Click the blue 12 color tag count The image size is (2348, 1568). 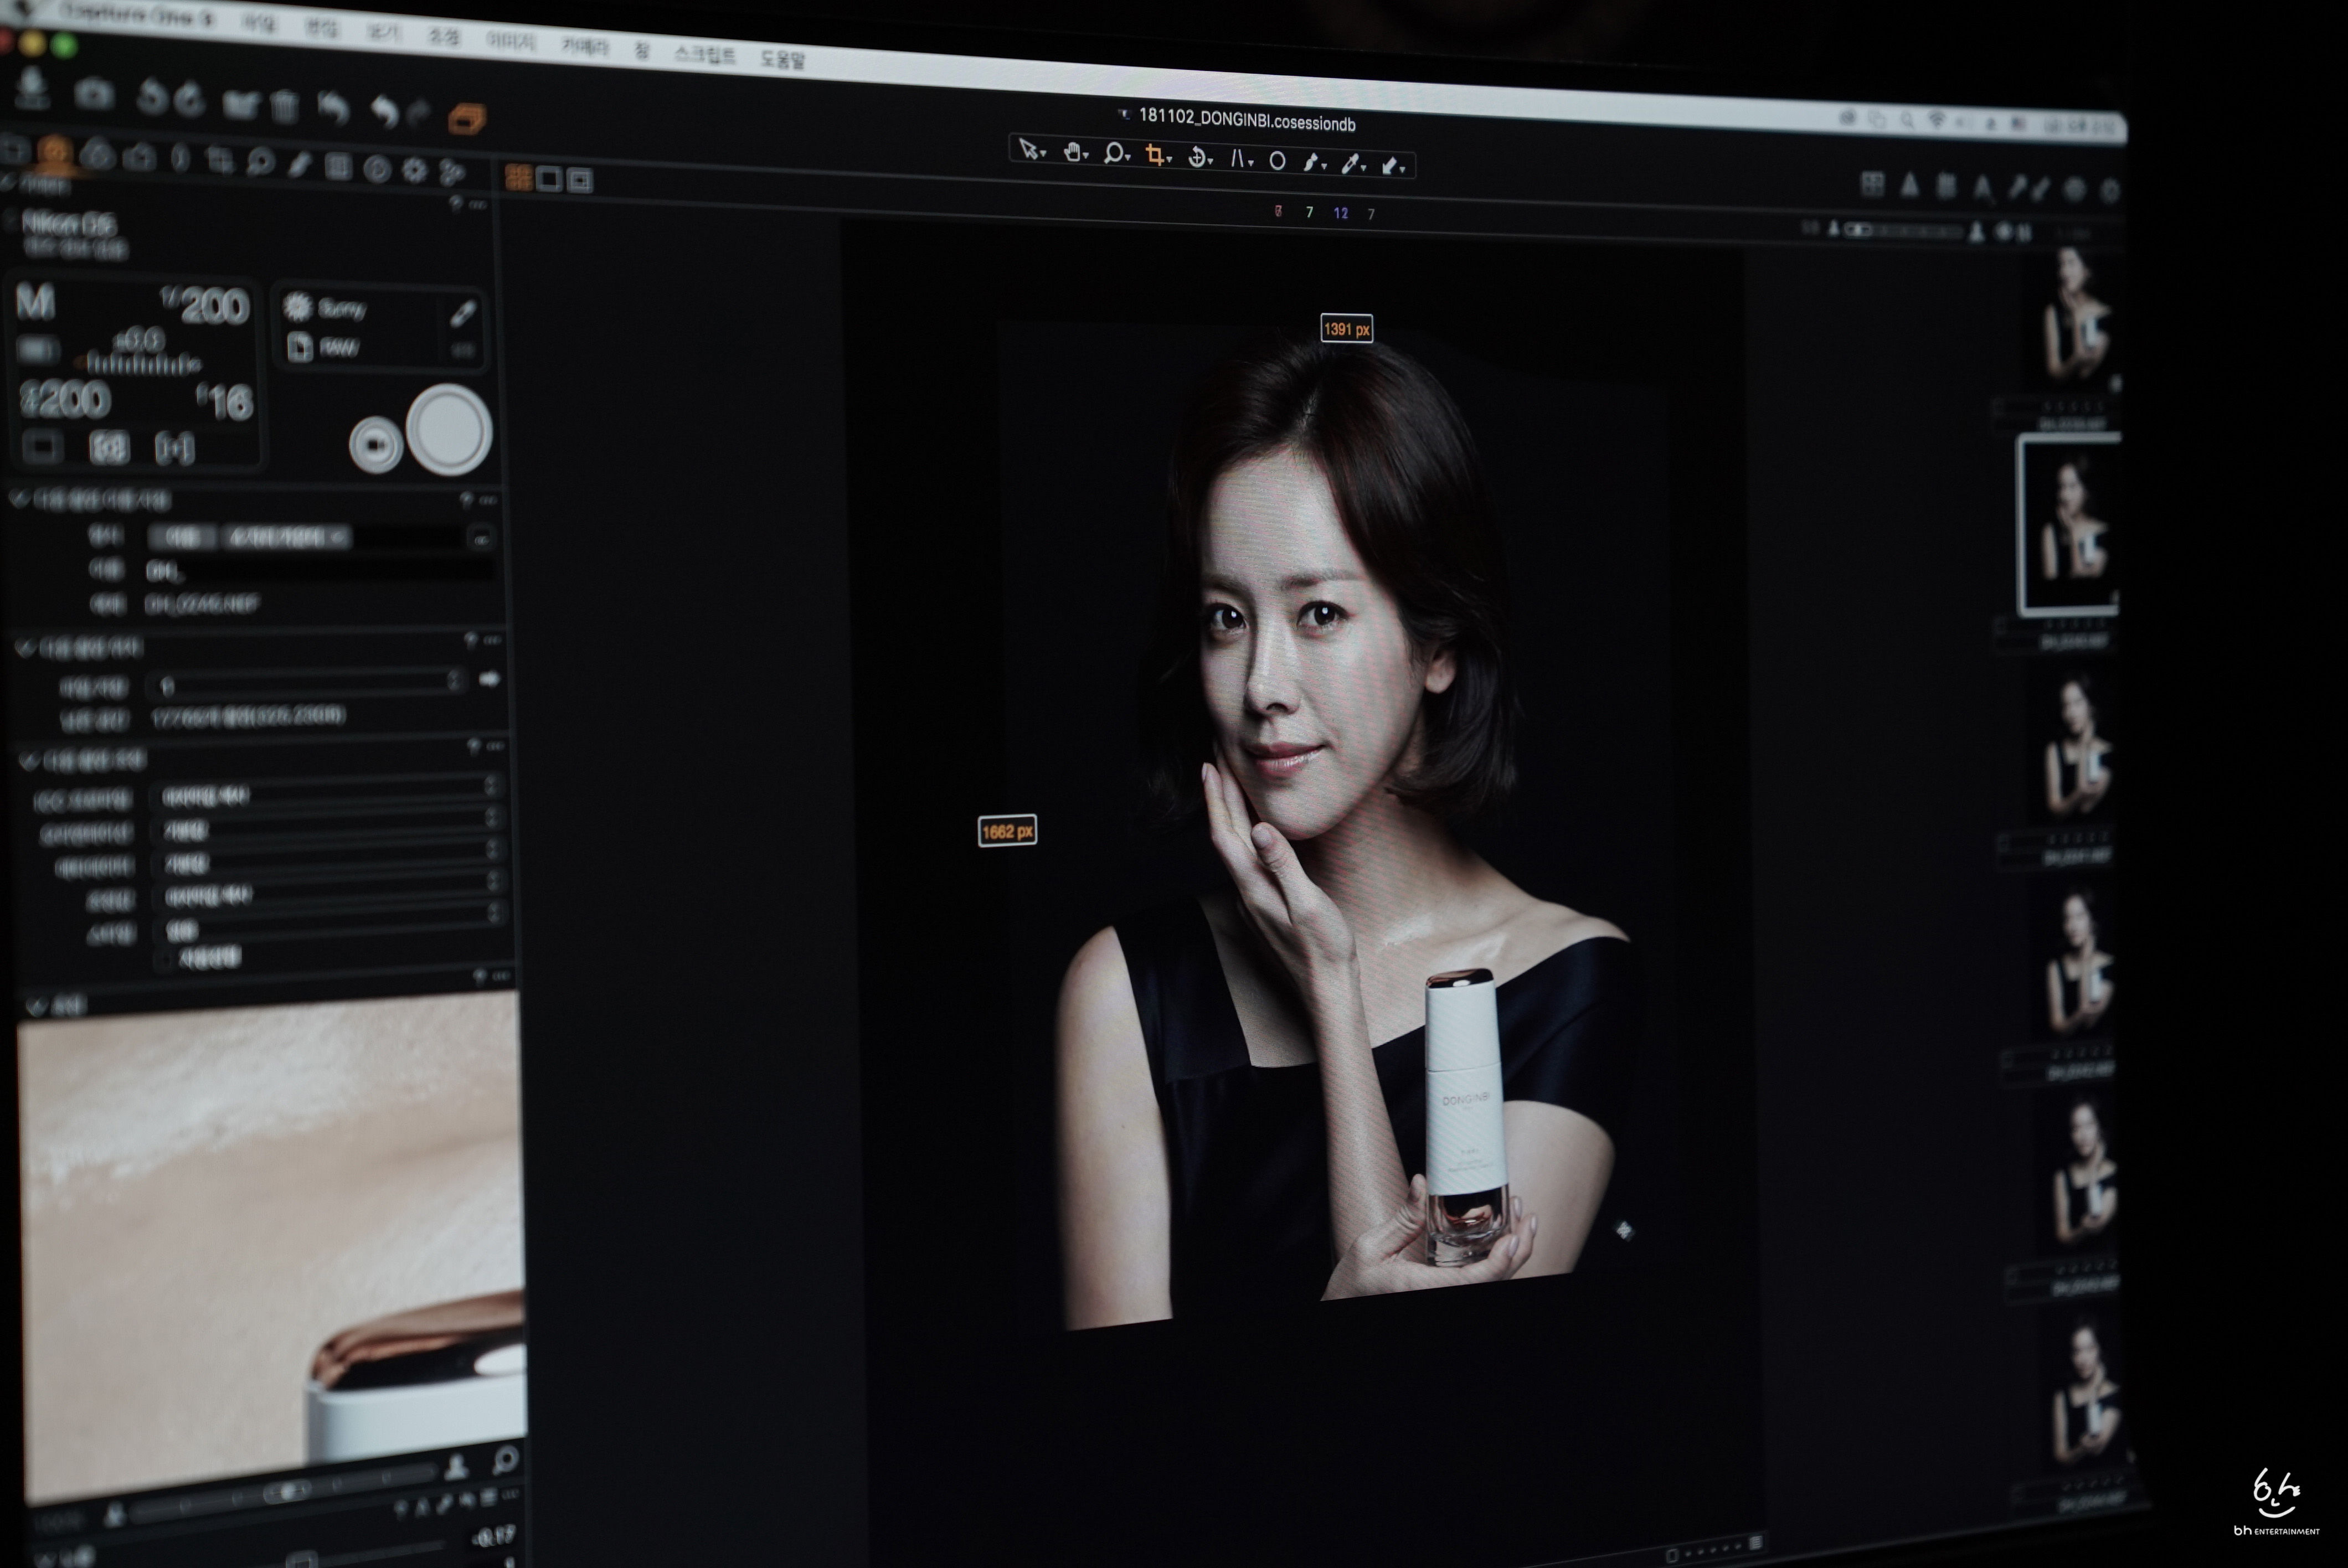pyautogui.click(x=1340, y=213)
